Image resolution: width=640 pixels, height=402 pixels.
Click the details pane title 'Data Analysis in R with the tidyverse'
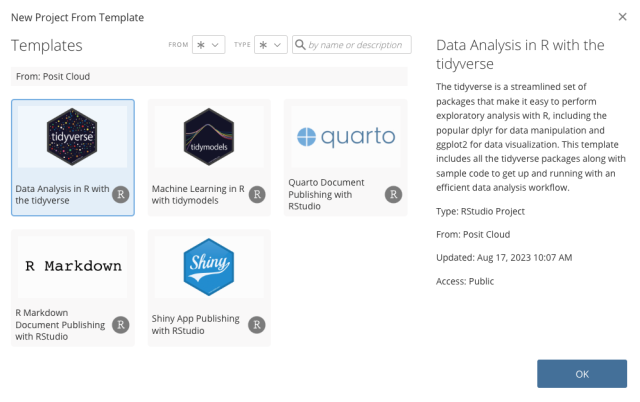pos(520,54)
